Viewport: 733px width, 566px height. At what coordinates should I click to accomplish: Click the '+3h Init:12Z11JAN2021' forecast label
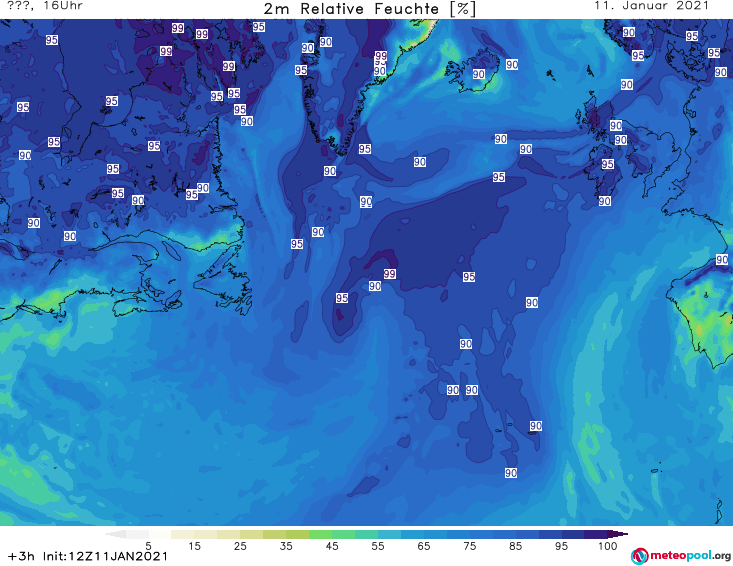[x=87, y=556]
